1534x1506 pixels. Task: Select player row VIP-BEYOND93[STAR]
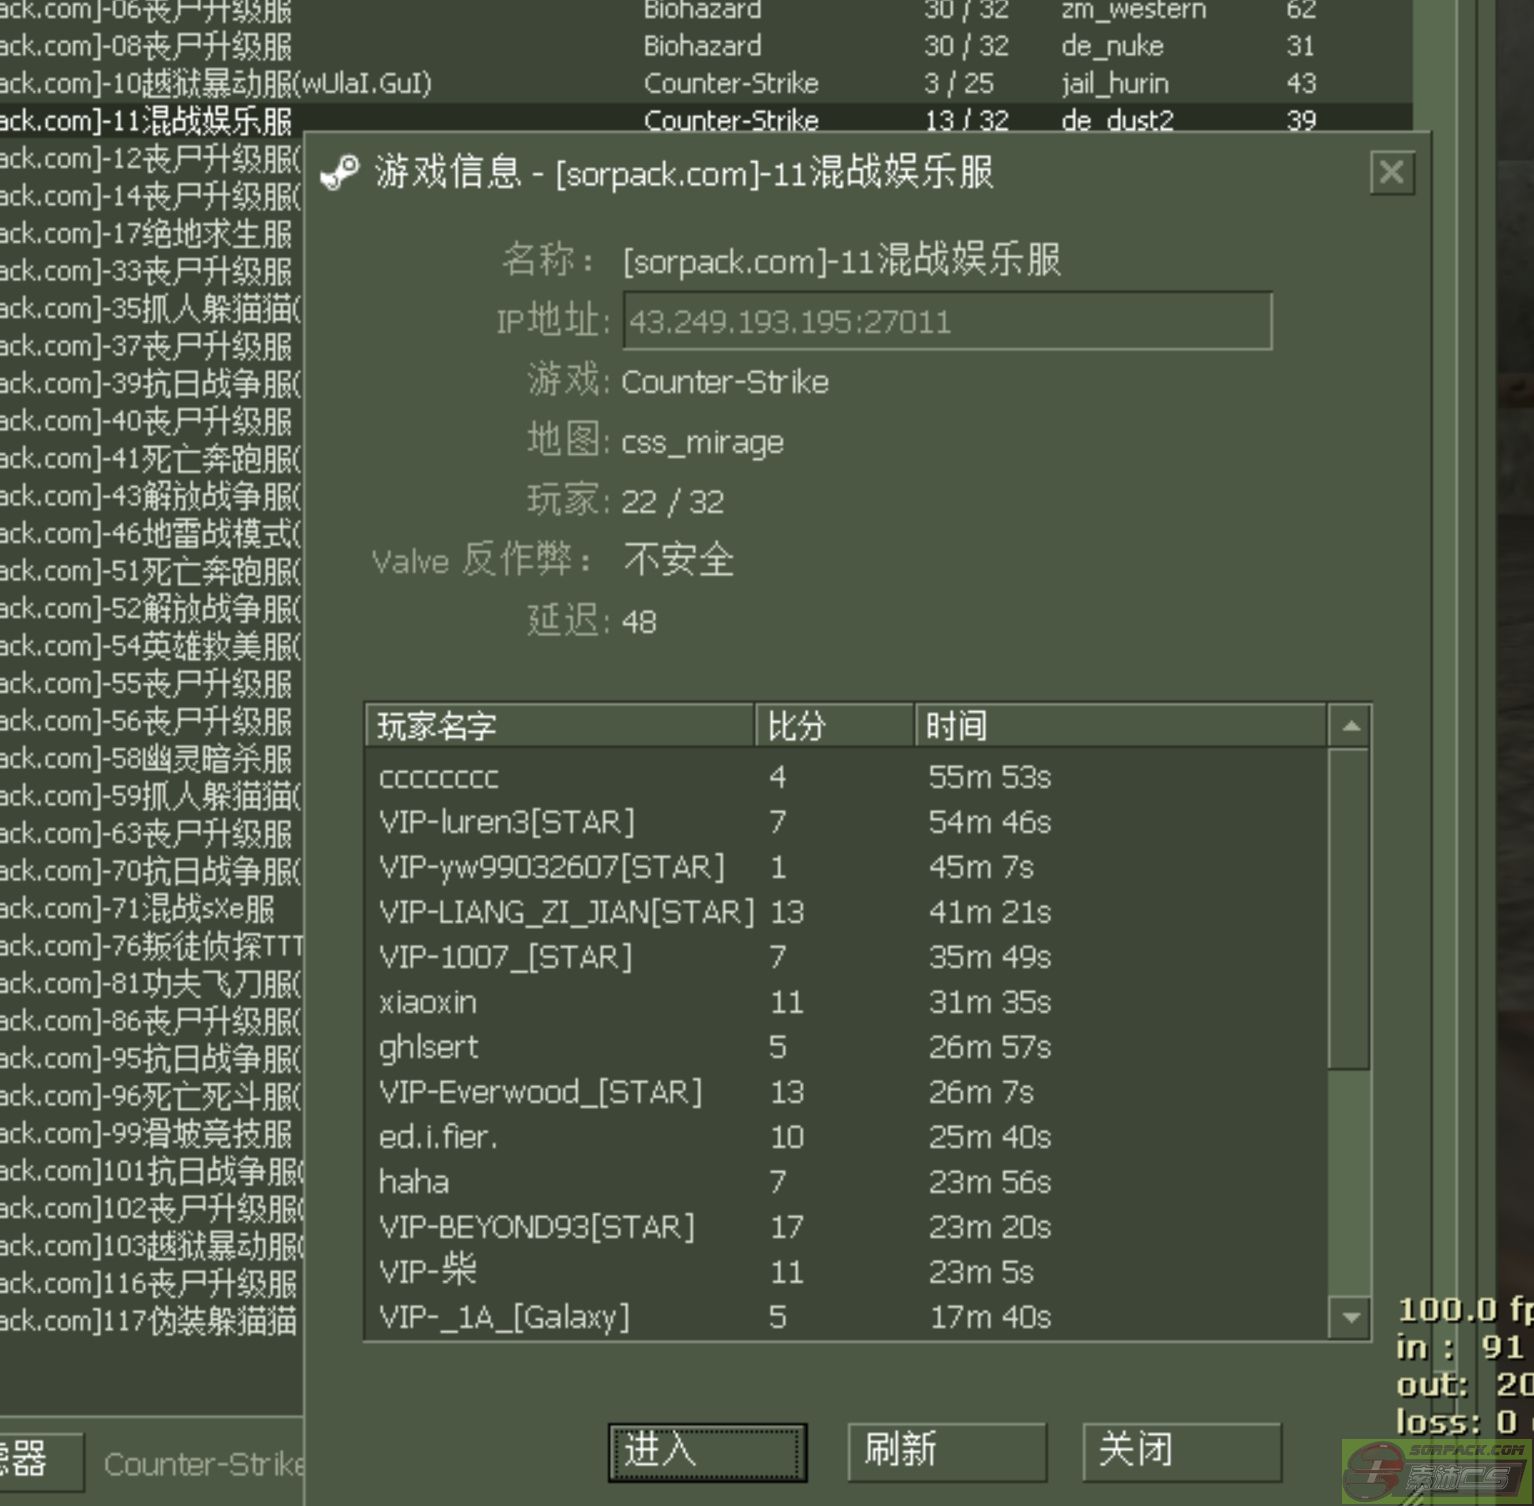point(847,1227)
